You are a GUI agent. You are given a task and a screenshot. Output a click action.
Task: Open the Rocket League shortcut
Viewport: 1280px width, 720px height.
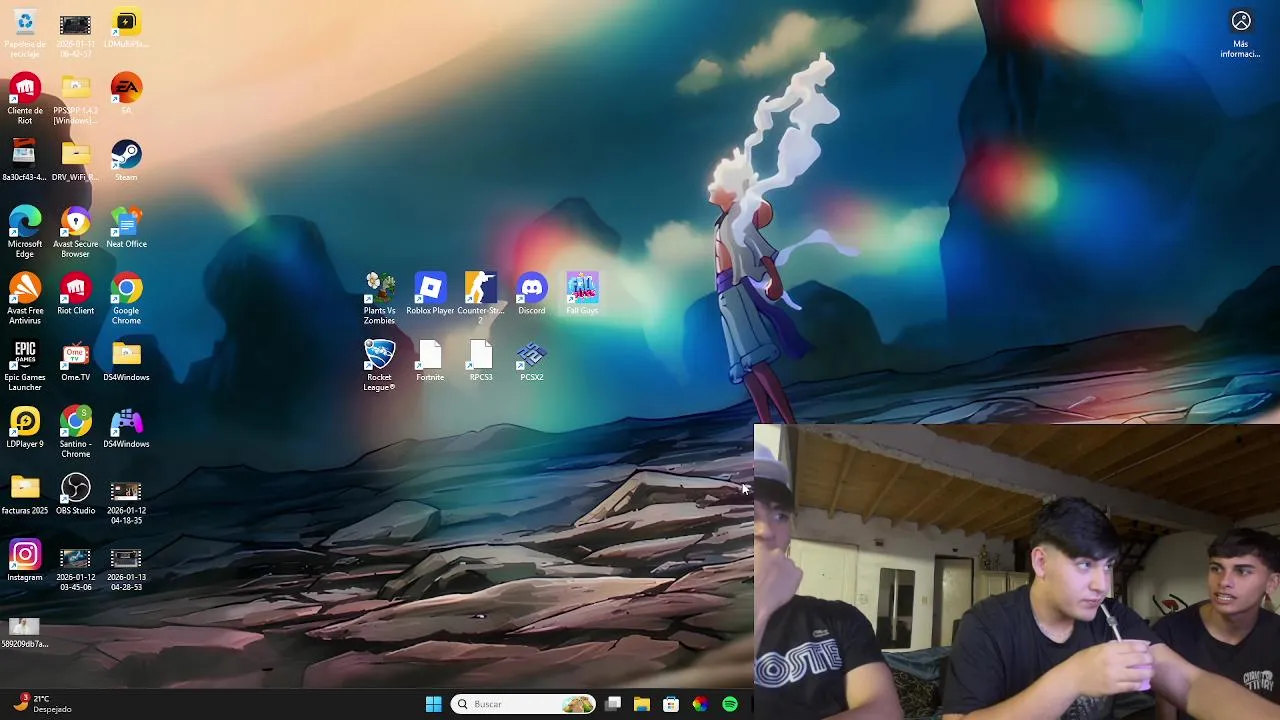(x=380, y=365)
